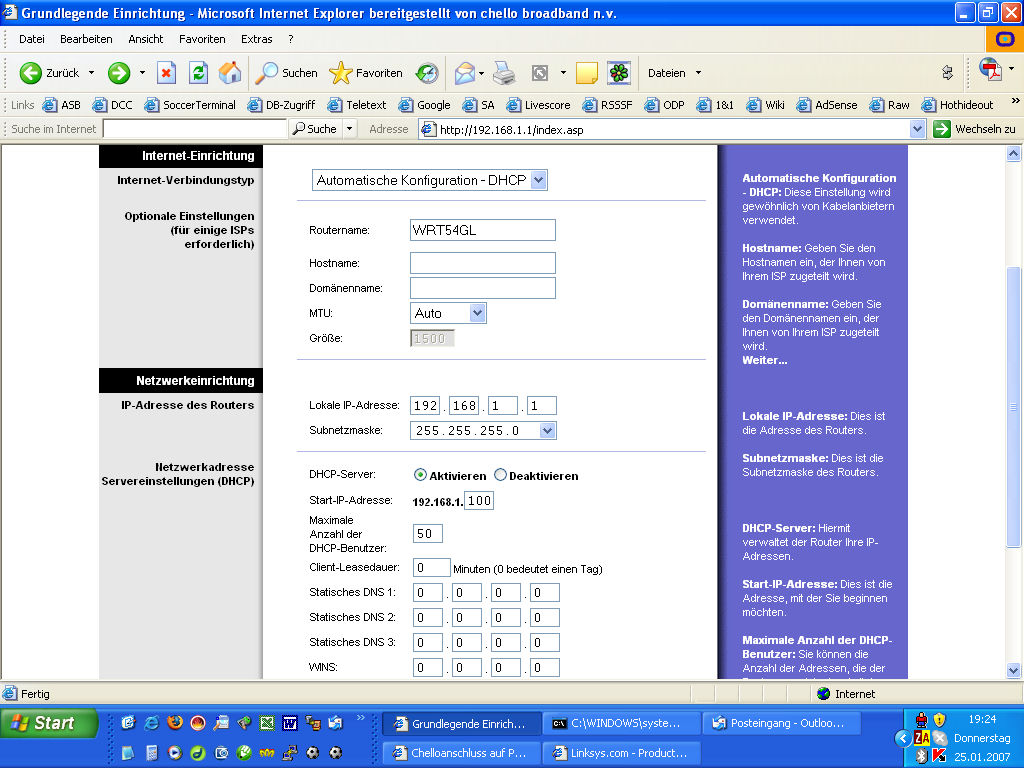
Task: Click the page vertical scrollbar thumb
Action: point(1014,407)
